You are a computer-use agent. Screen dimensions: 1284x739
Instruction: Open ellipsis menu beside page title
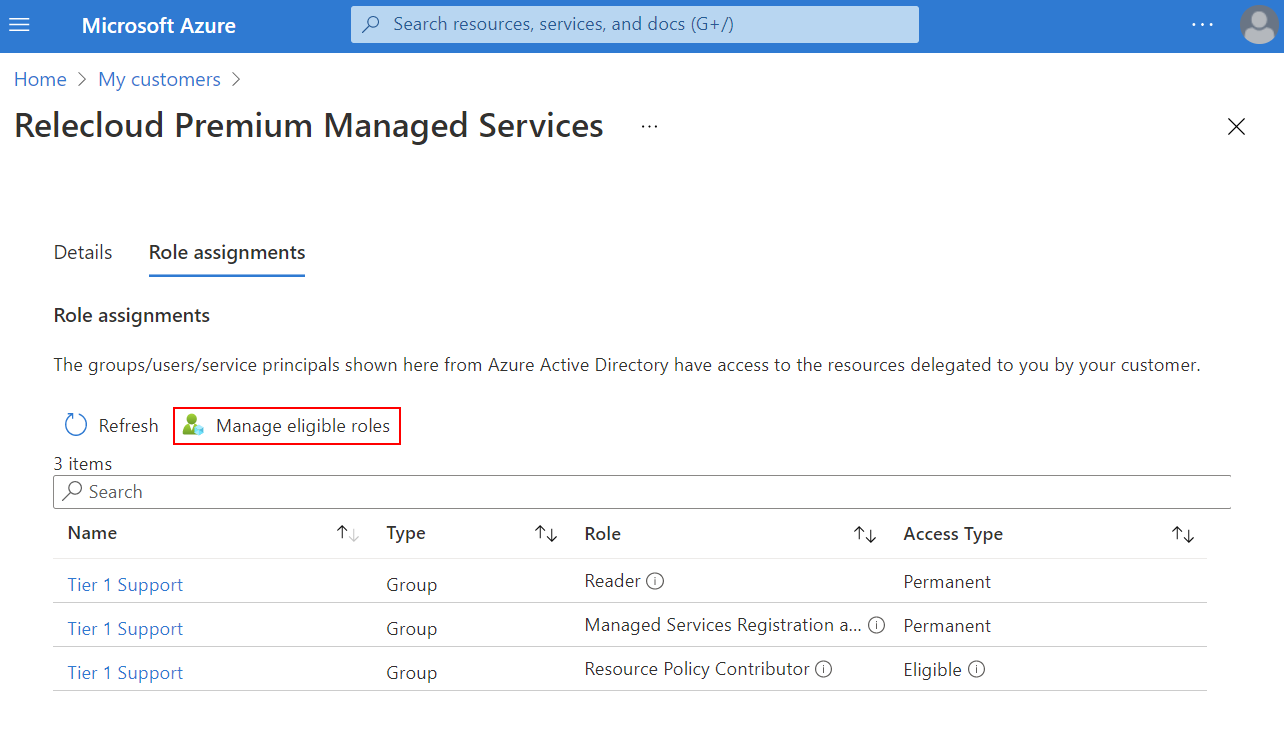pos(650,127)
